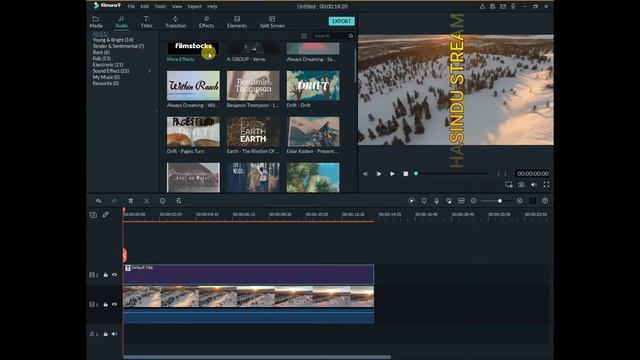Screen dimensions: 640x360
Task: Click the Redo arrow in timeline toolbar
Action: click(x=114, y=201)
